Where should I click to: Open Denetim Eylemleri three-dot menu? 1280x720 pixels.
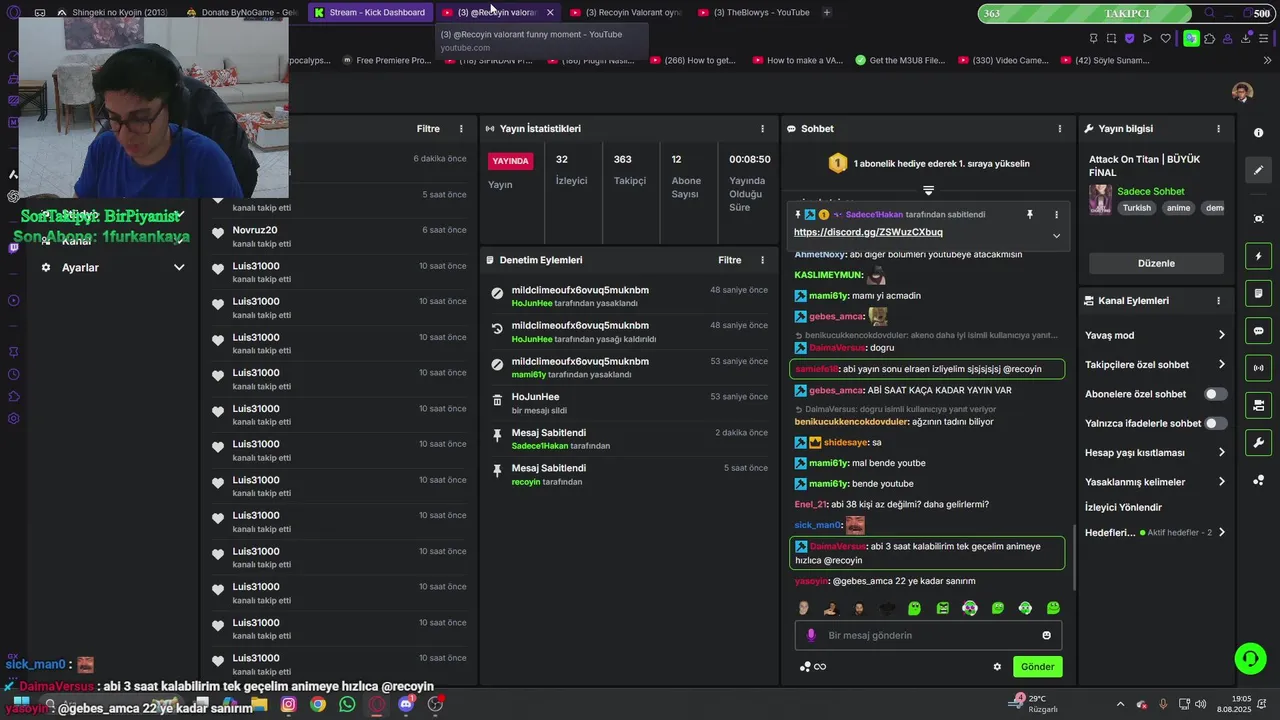(762, 260)
